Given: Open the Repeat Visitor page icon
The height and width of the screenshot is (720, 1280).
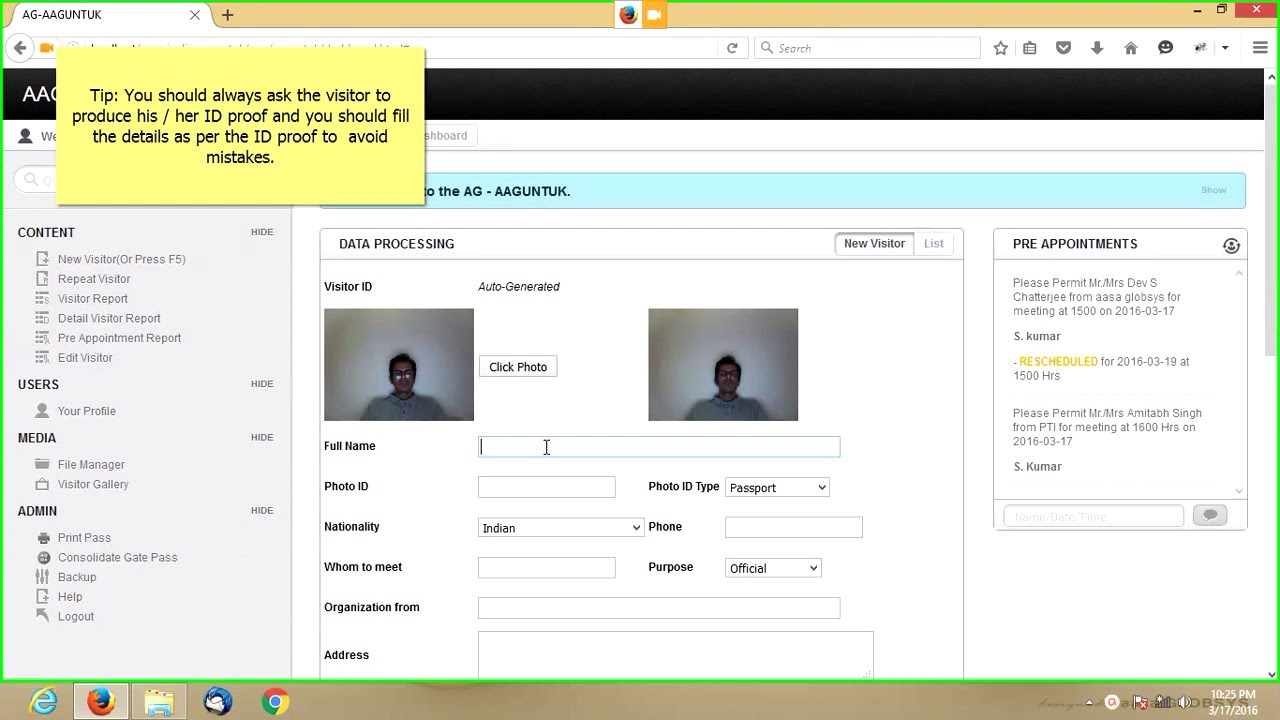Looking at the screenshot, I should click(42, 279).
